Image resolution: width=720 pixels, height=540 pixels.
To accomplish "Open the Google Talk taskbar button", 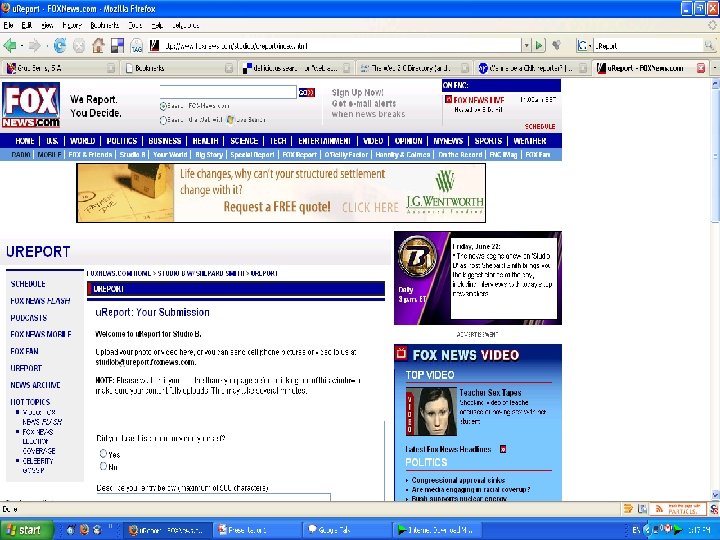I will (349, 530).
